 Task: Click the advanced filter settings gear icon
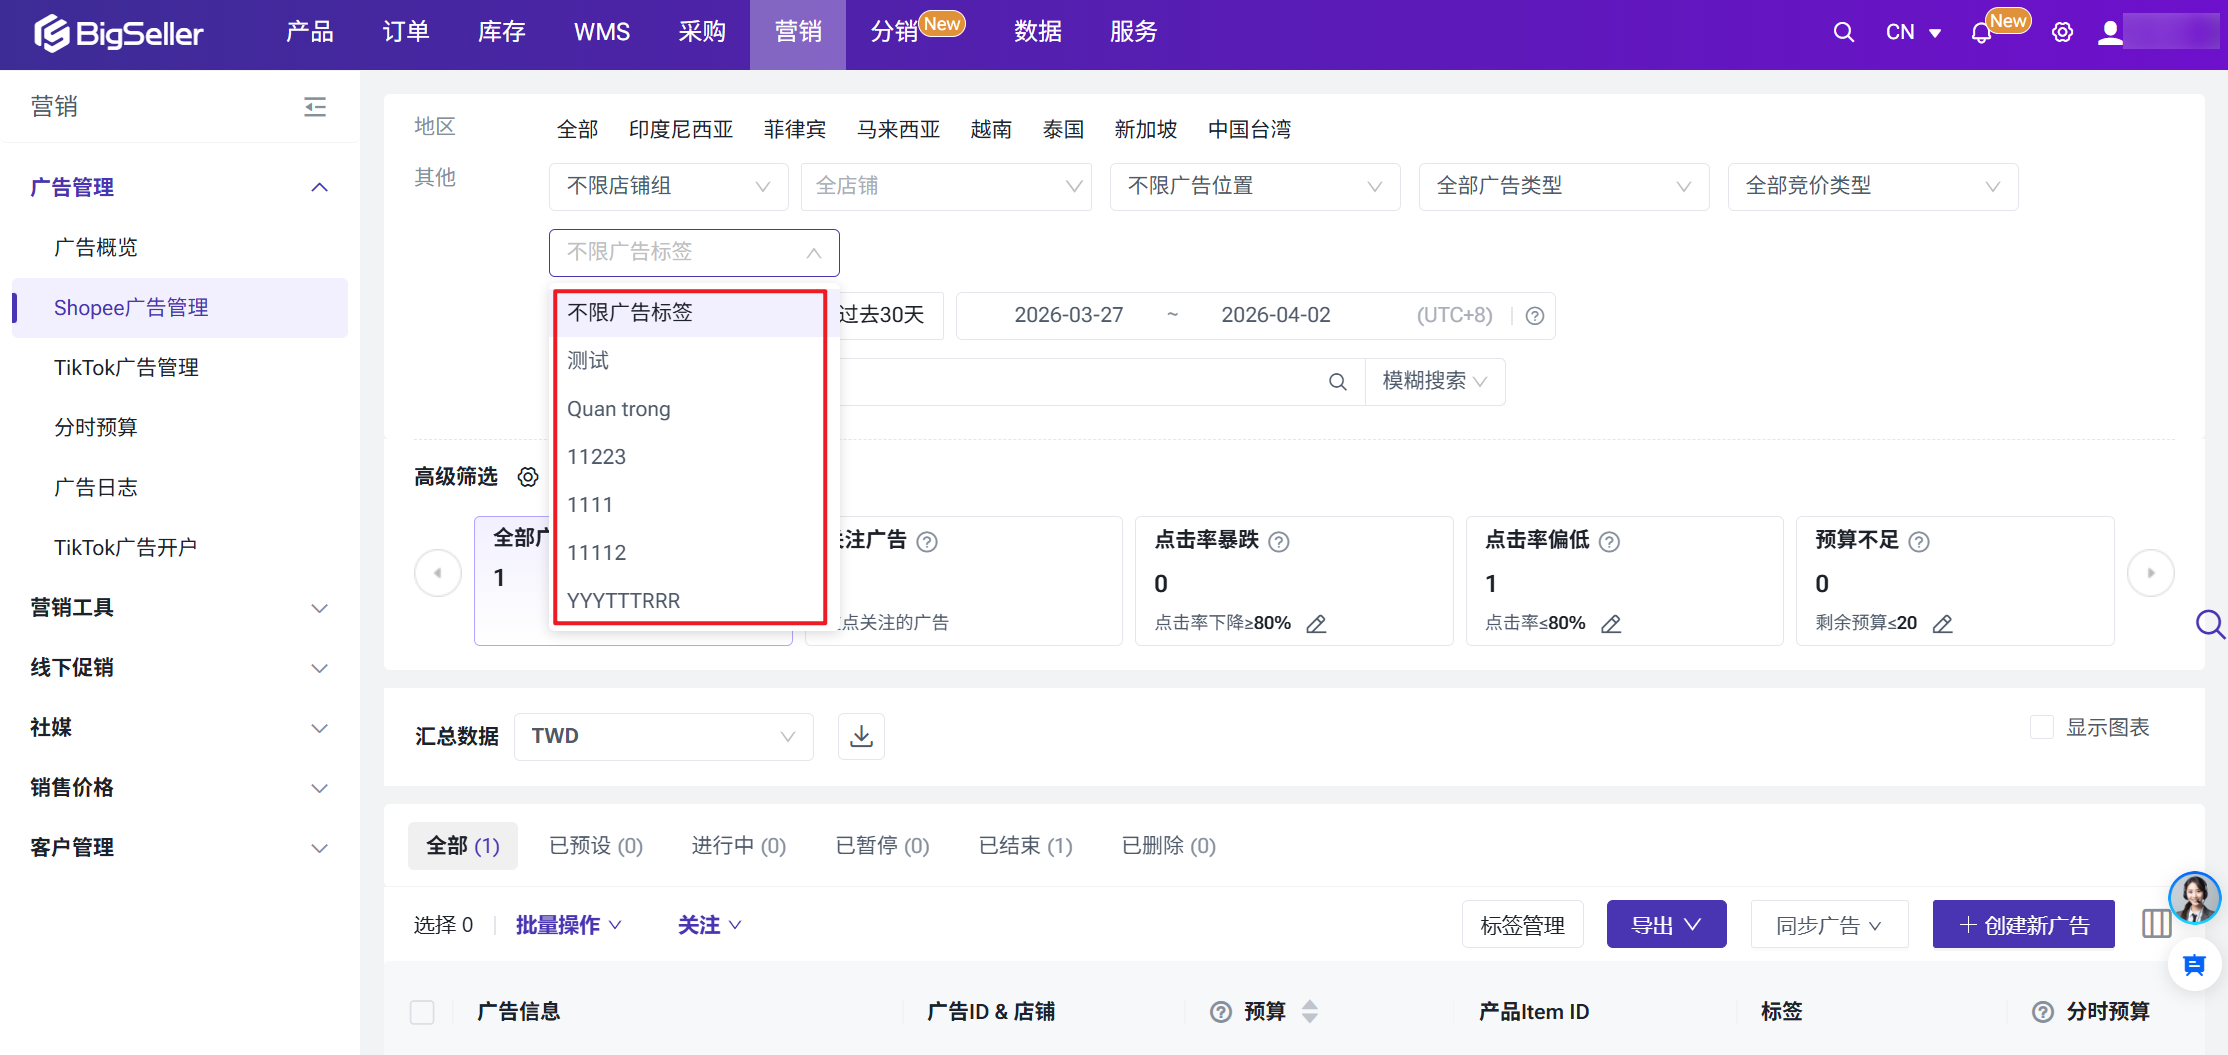528,477
